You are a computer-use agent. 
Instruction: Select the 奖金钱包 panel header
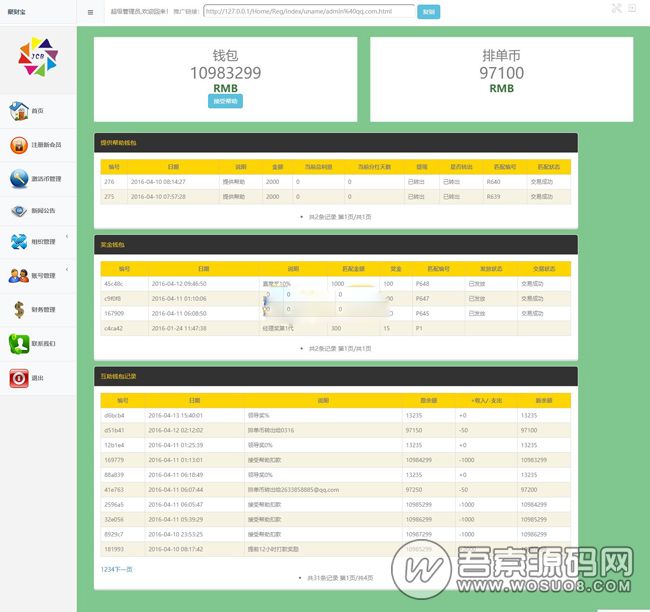[336, 244]
